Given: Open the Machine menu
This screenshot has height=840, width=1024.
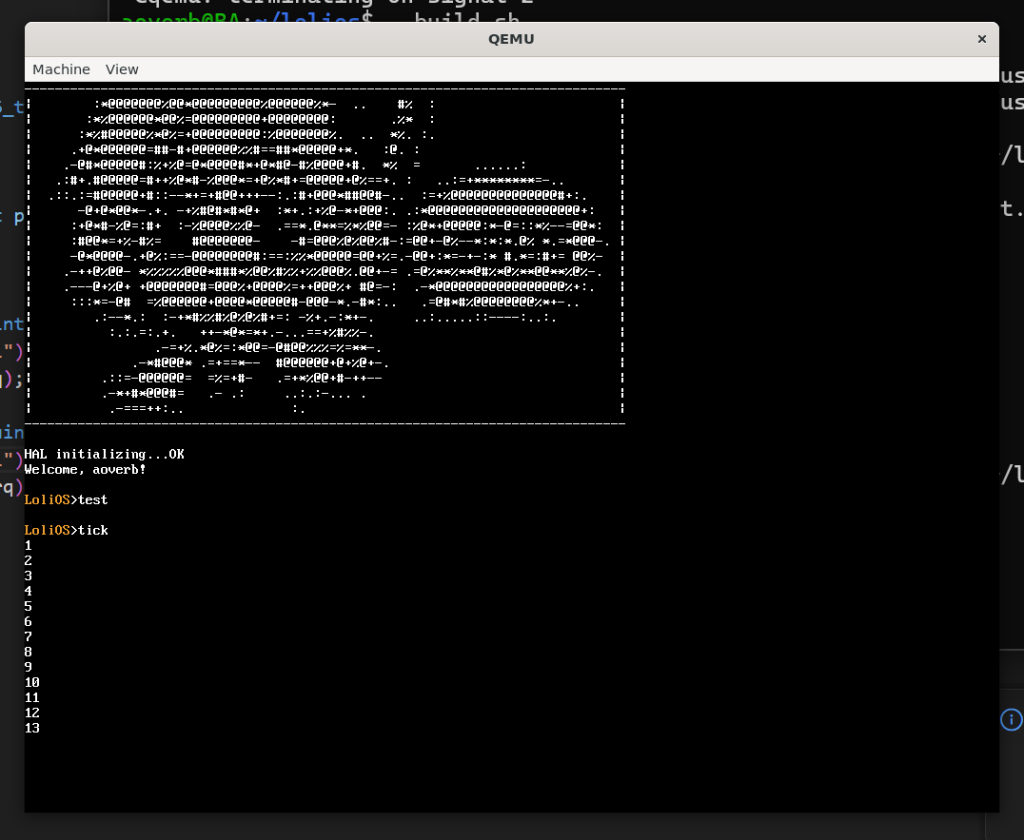Looking at the screenshot, I should pos(61,69).
